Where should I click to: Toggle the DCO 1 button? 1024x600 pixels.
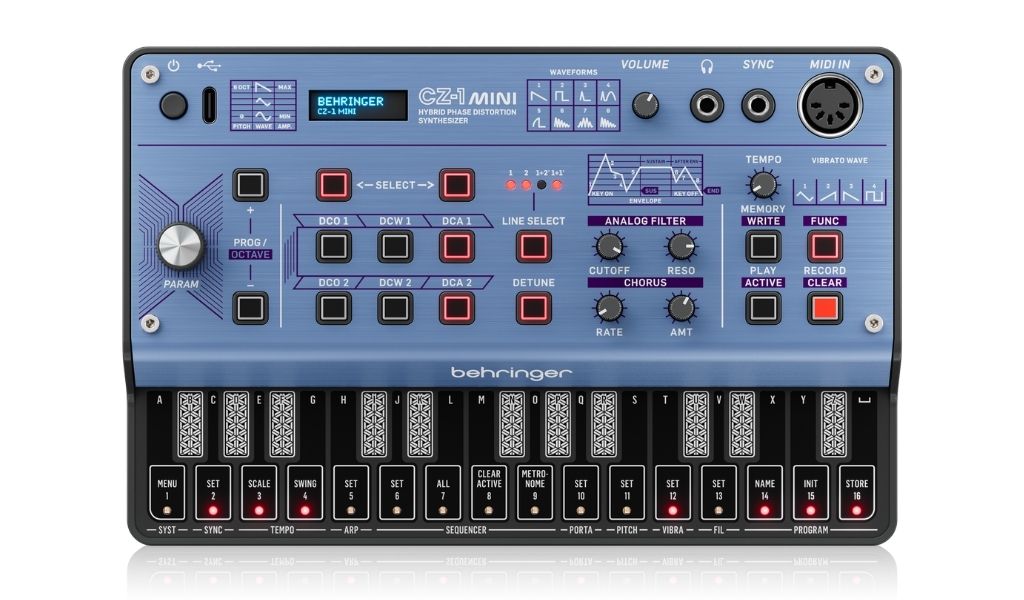(334, 247)
